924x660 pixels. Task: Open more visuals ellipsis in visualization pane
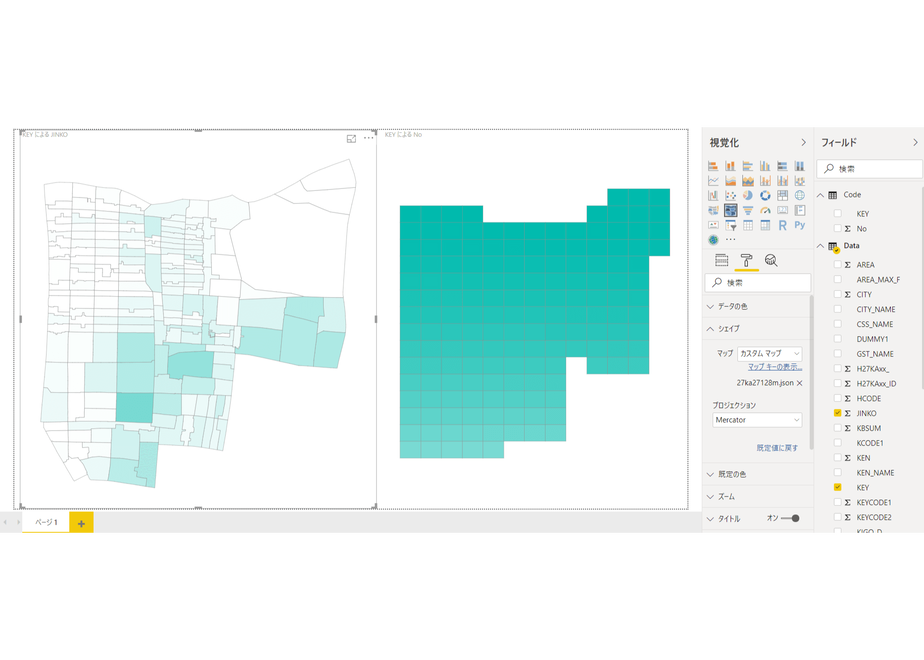pos(730,240)
